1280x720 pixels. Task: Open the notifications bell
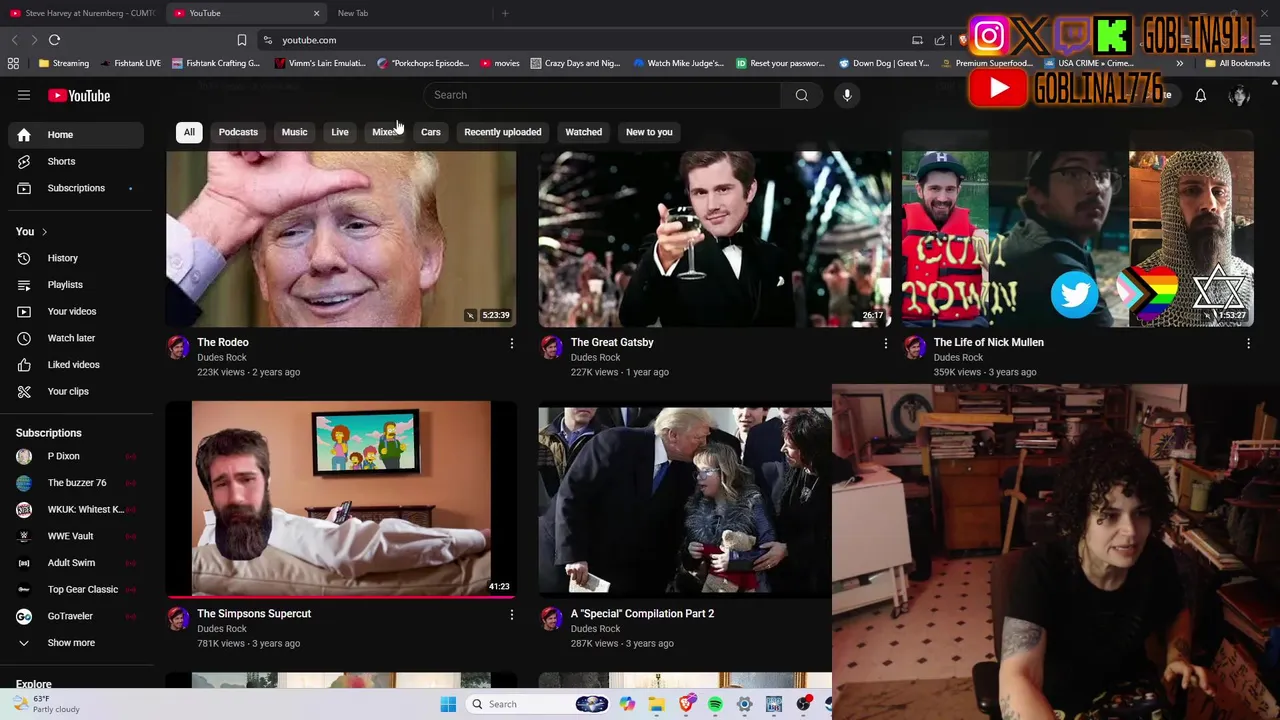point(1200,95)
